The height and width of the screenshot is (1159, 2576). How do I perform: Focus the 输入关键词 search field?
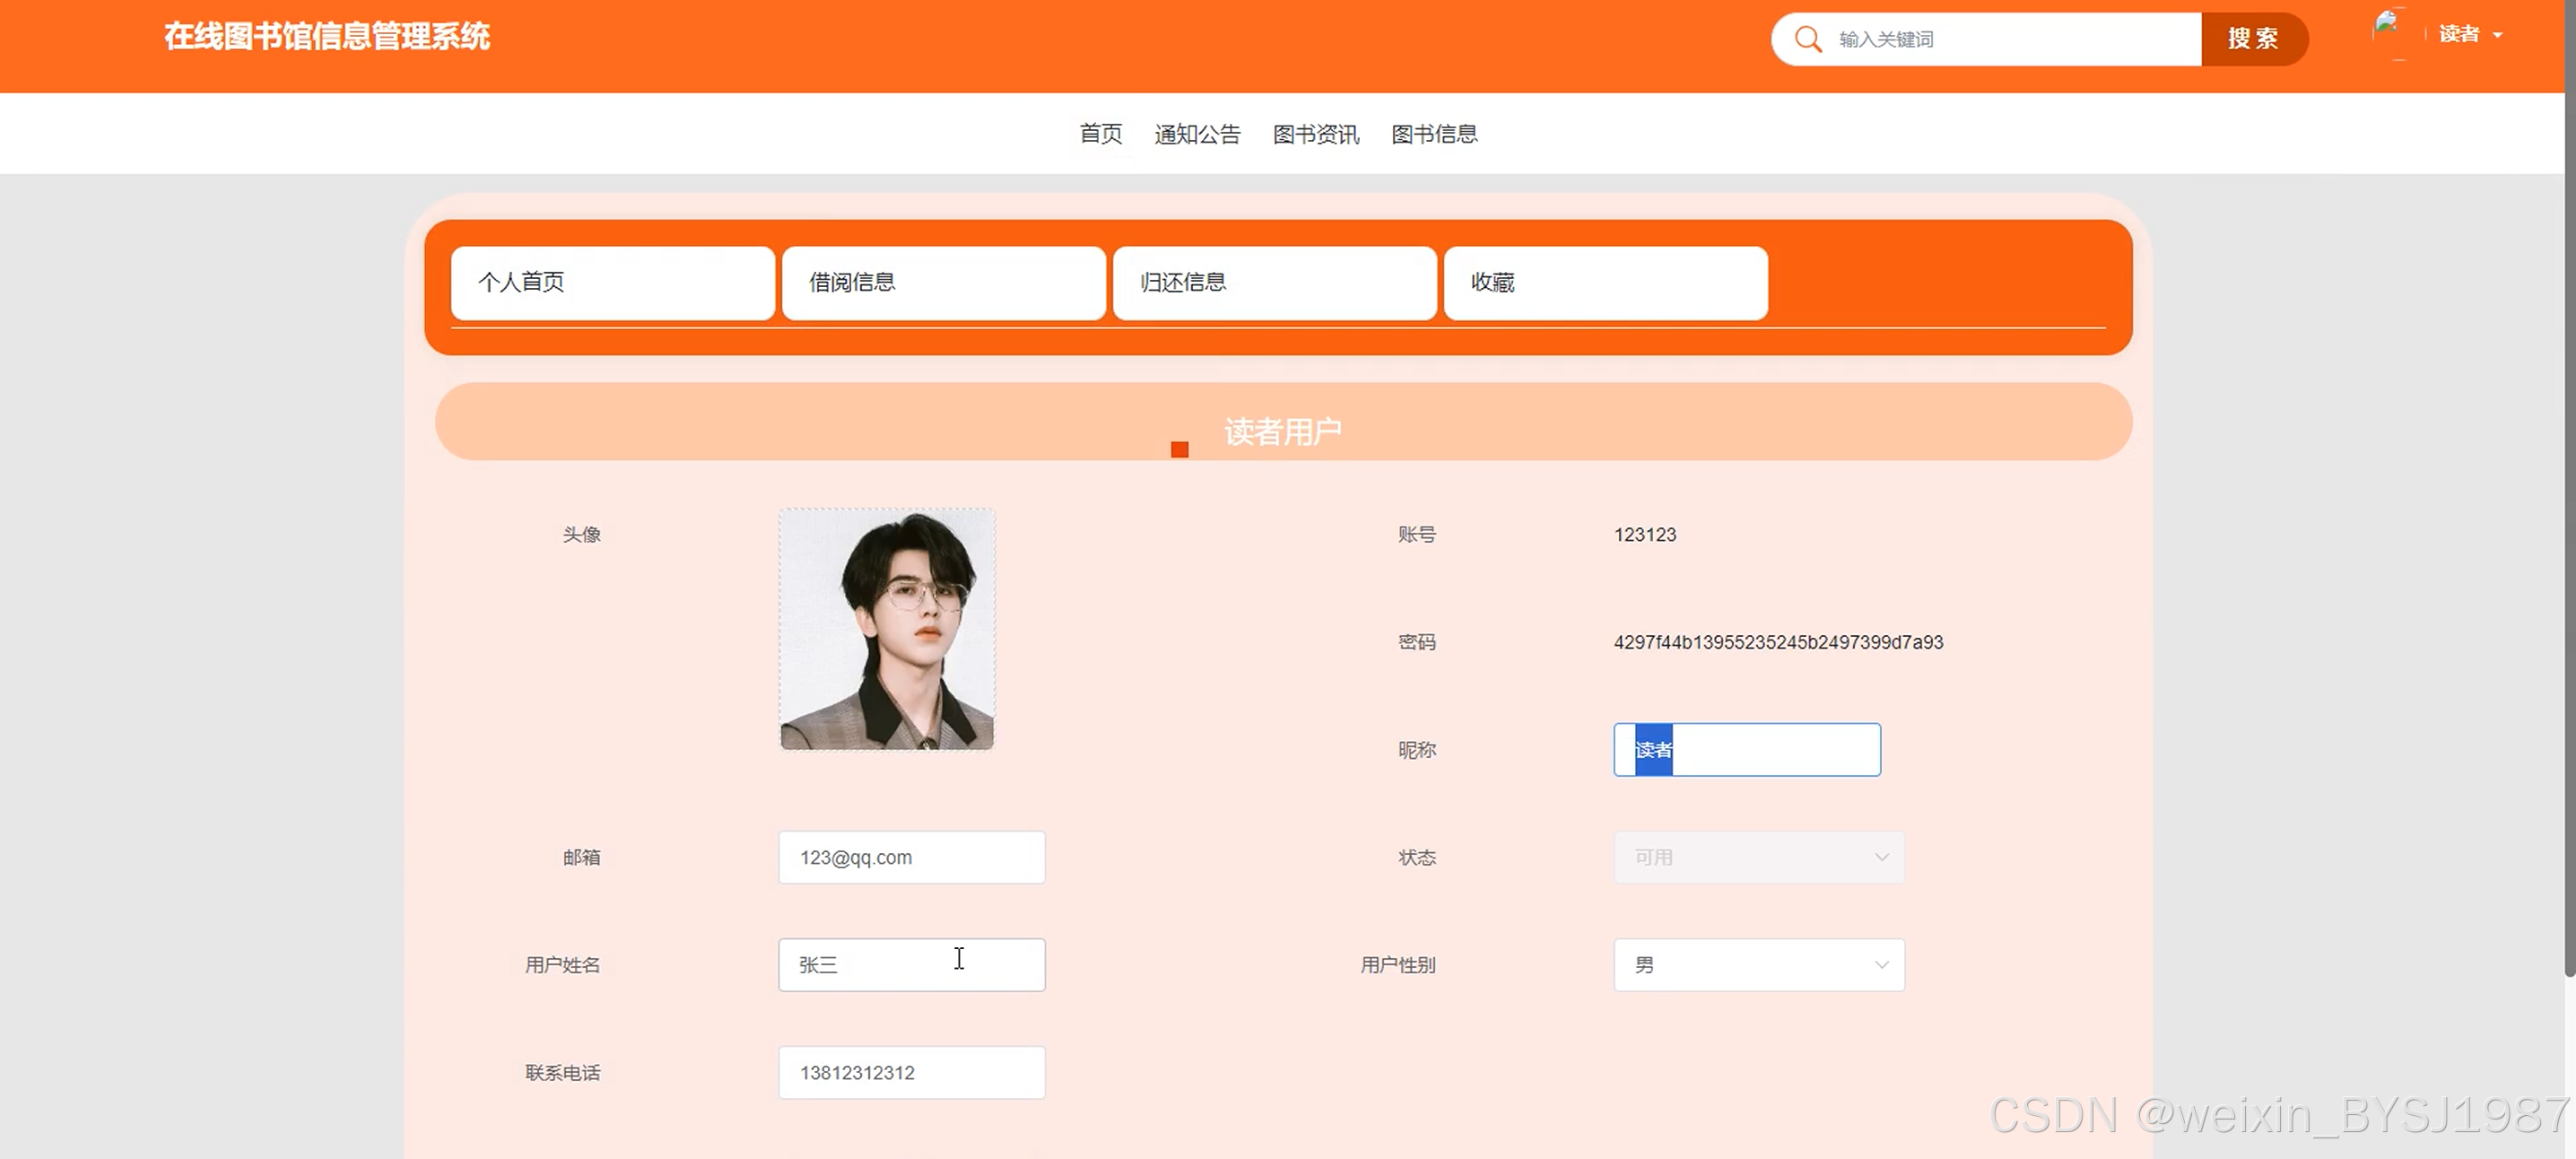pos(2016,39)
